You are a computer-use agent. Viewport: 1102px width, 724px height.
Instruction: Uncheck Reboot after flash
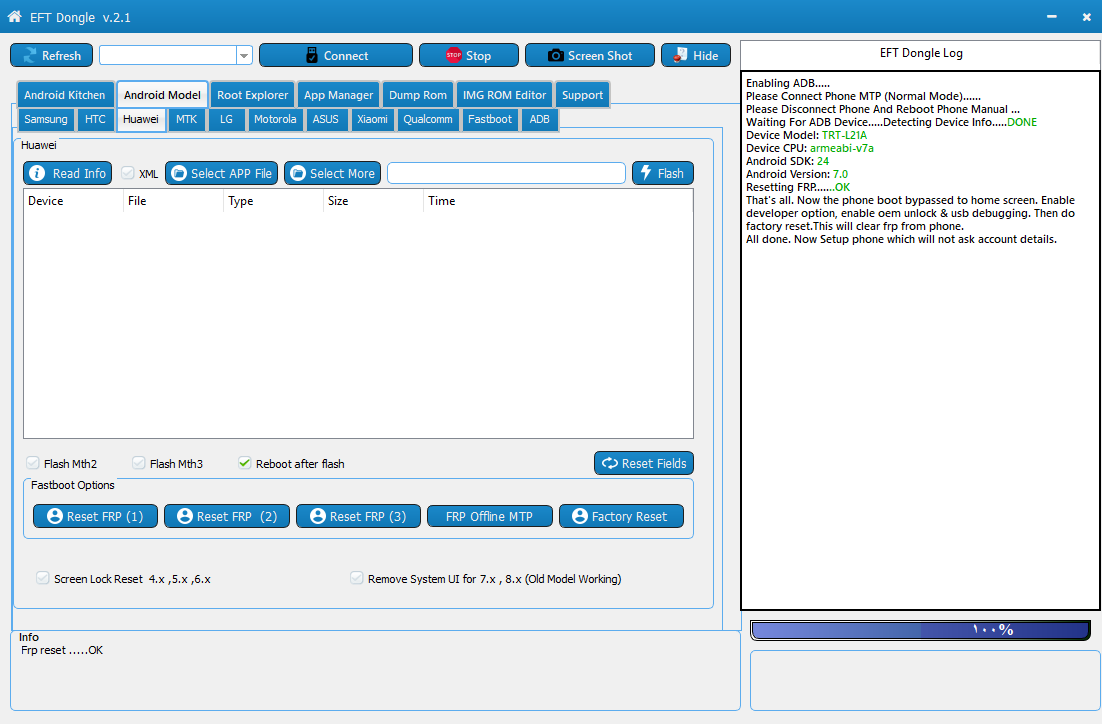[x=245, y=463]
